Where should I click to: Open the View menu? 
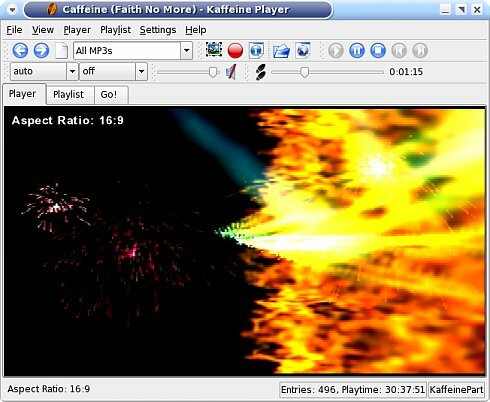pos(43,30)
